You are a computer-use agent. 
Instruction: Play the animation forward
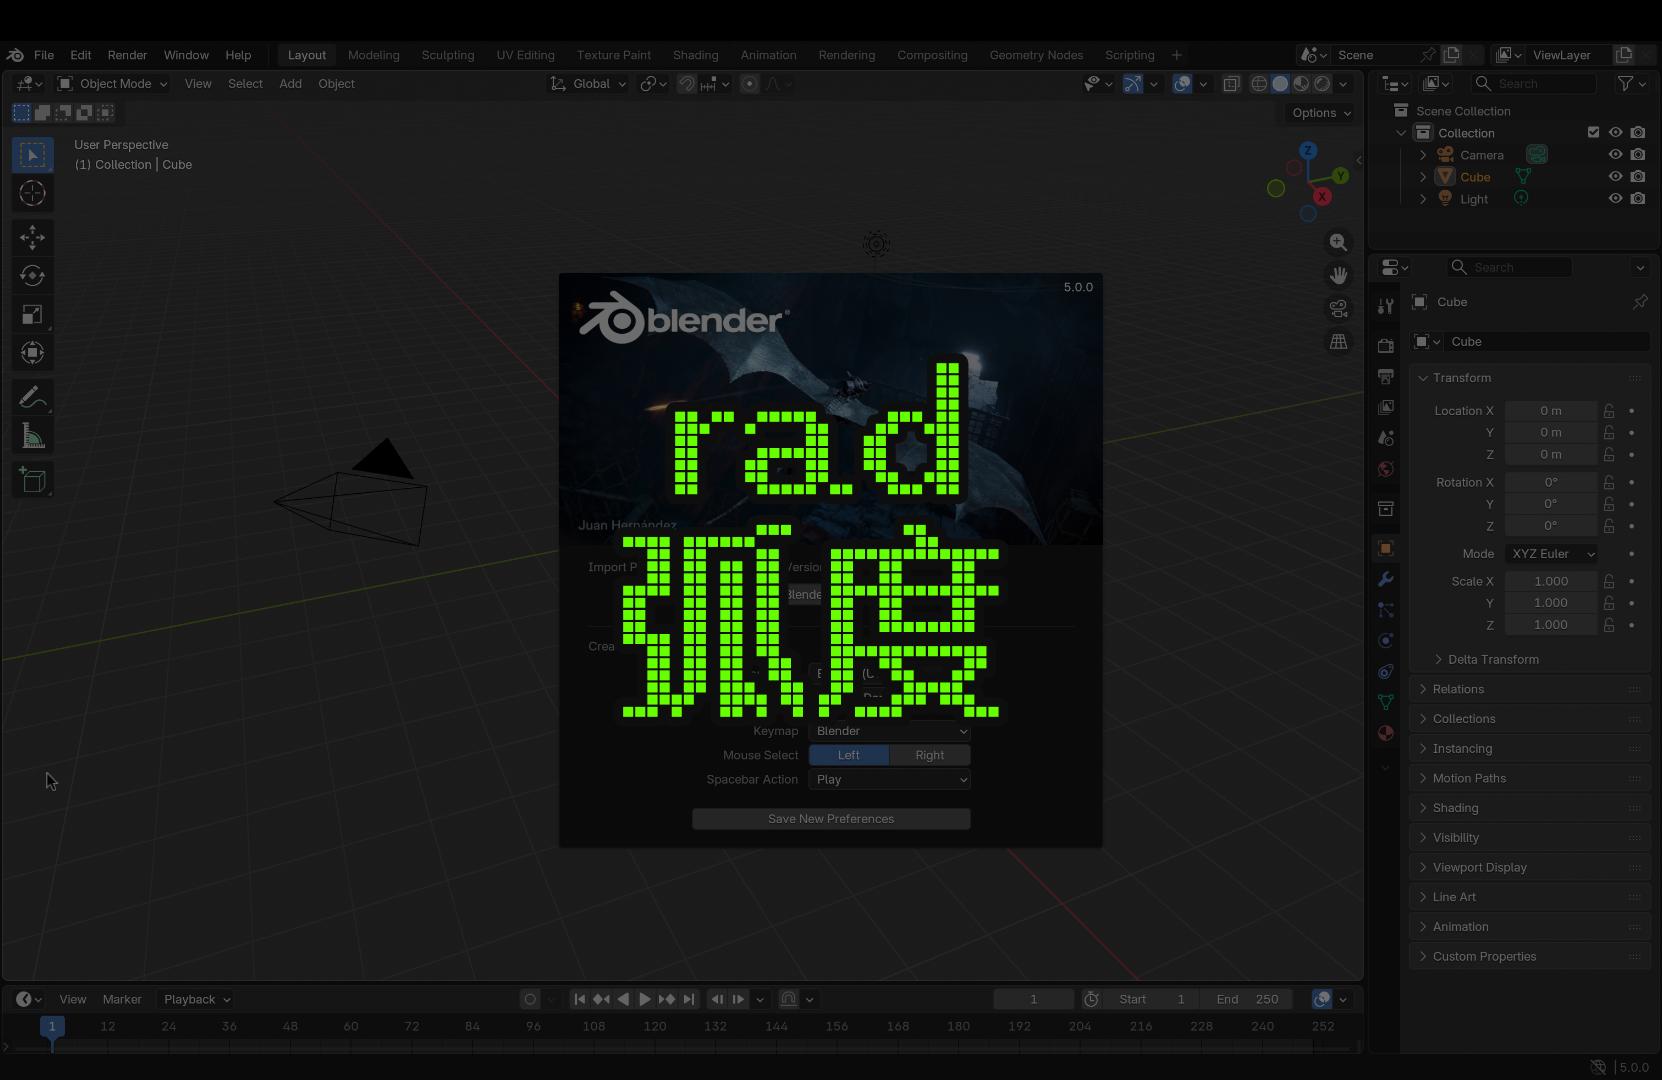[645, 999]
